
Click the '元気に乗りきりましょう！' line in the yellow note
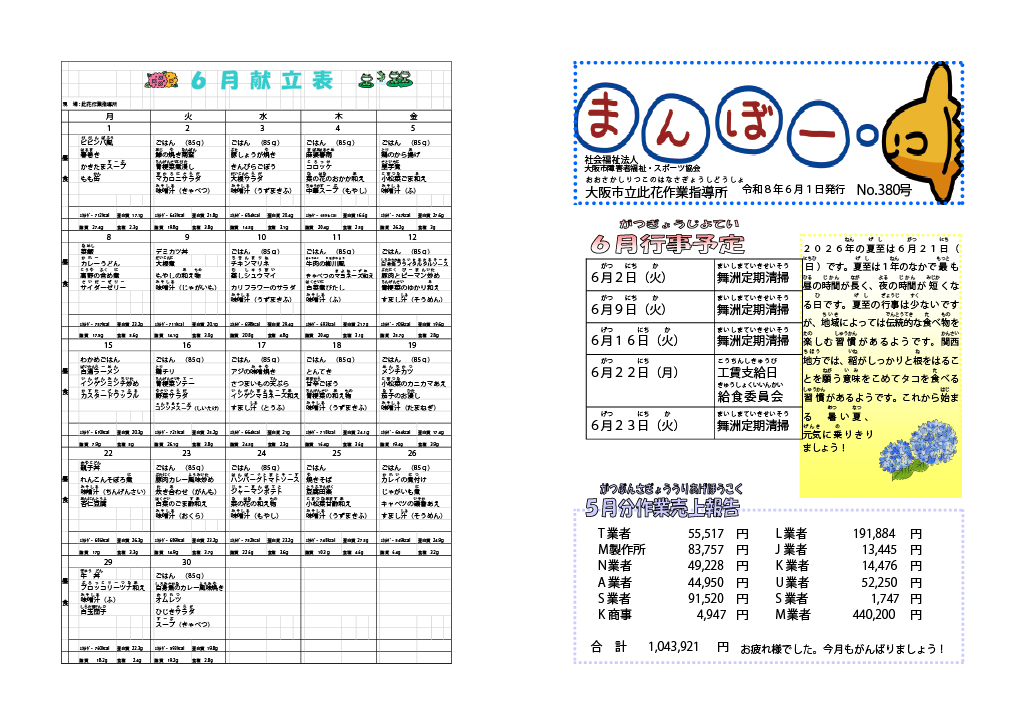[837, 441]
